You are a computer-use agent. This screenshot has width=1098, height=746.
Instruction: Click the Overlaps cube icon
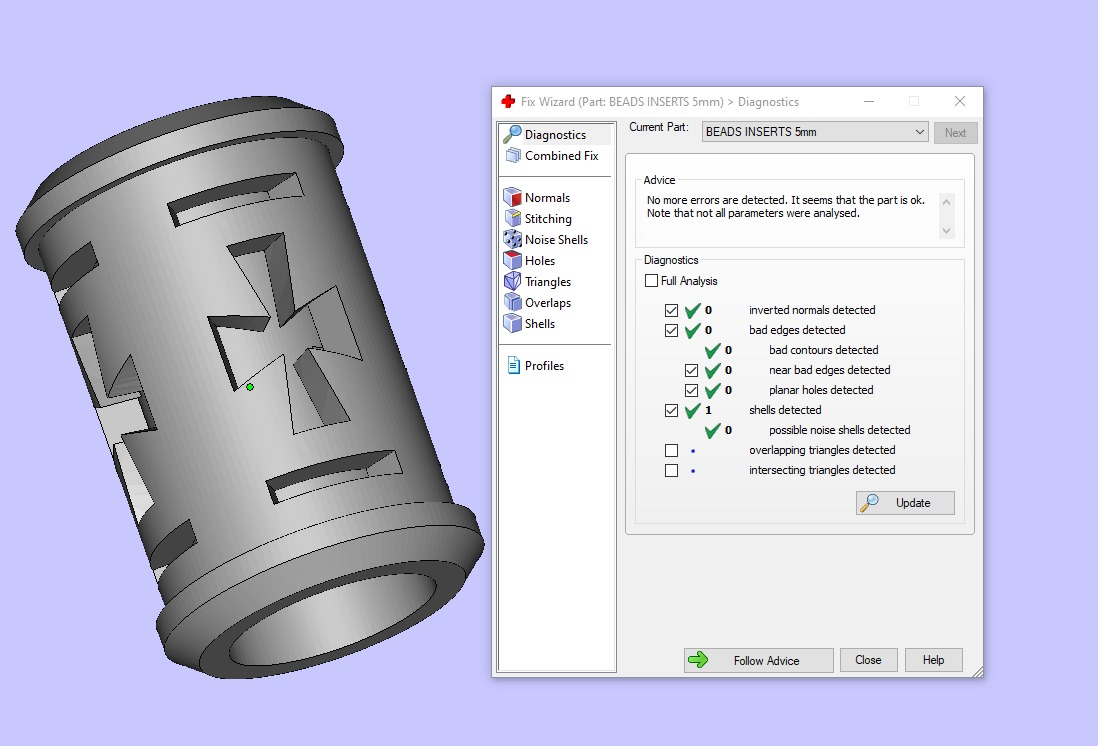513,303
